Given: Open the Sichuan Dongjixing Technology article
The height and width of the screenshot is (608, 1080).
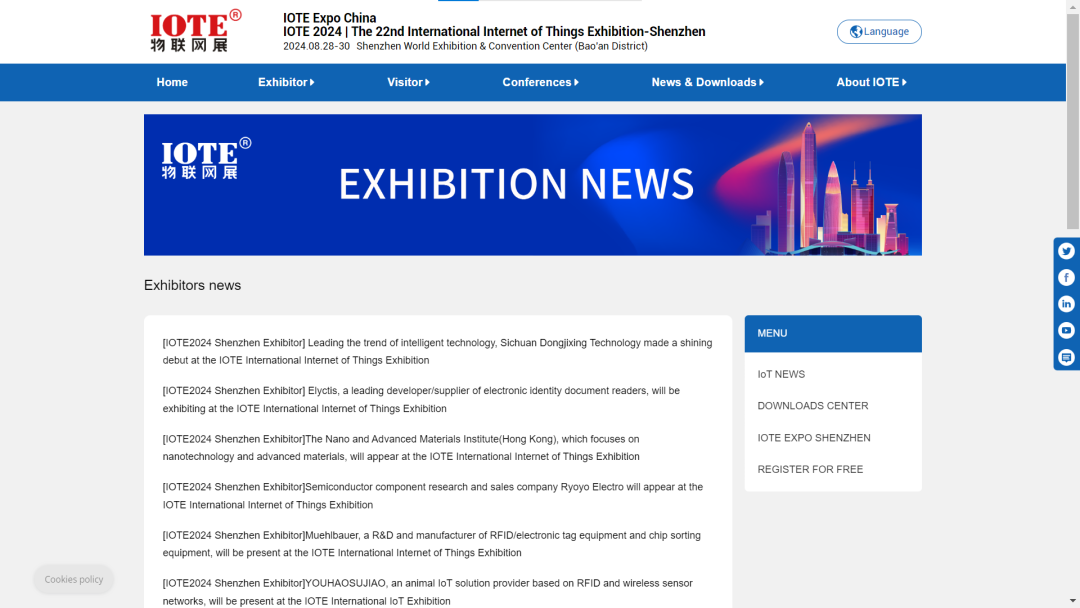Looking at the screenshot, I should pyautogui.click(x=437, y=351).
